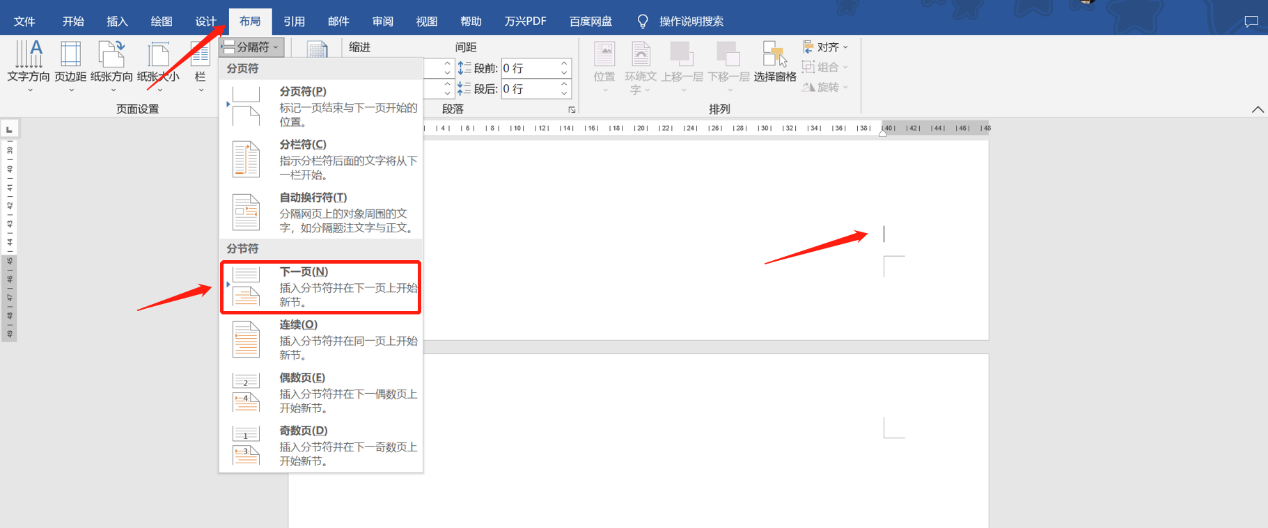Click the 旋转 rotate icon
The height and width of the screenshot is (528, 1268).
[x=808, y=87]
